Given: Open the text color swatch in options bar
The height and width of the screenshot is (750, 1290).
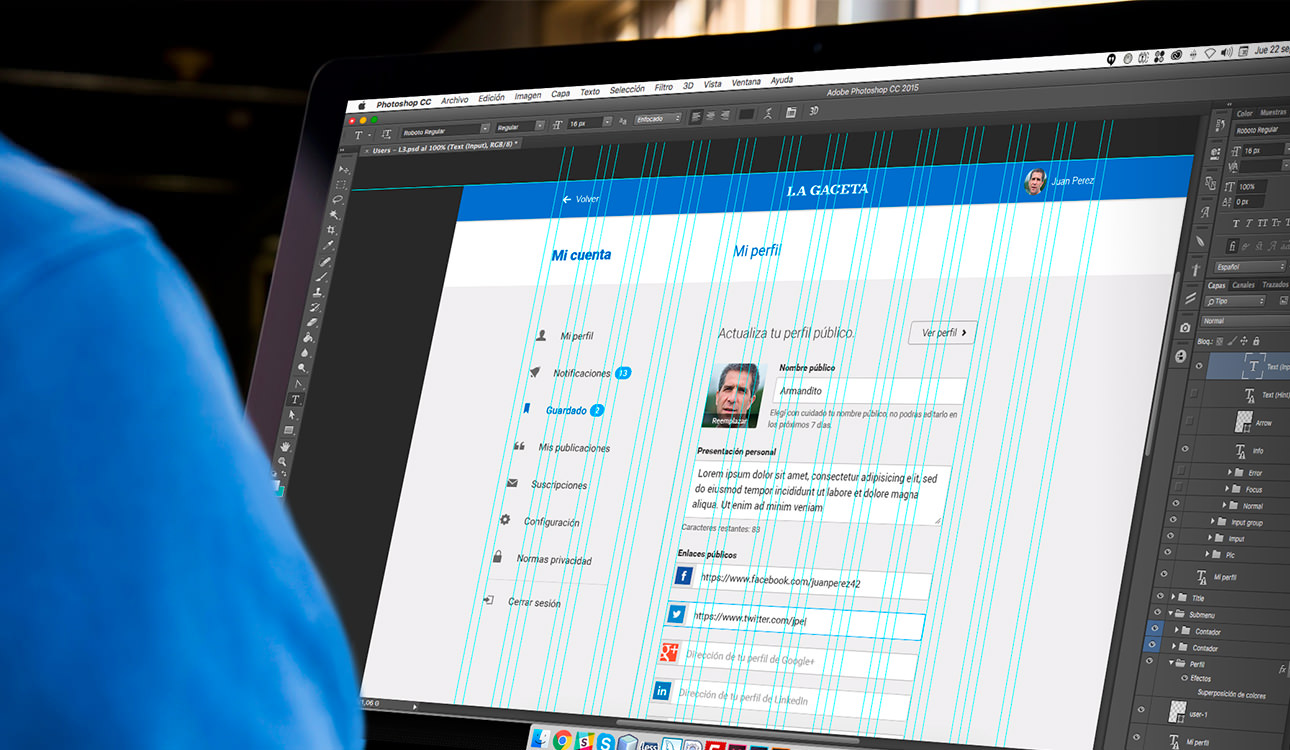Looking at the screenshot, I should (x=746, y=114).
